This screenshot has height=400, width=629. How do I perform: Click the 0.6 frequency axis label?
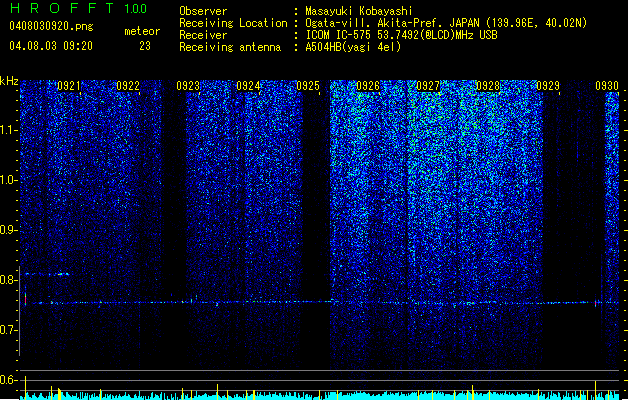(8, 380)
